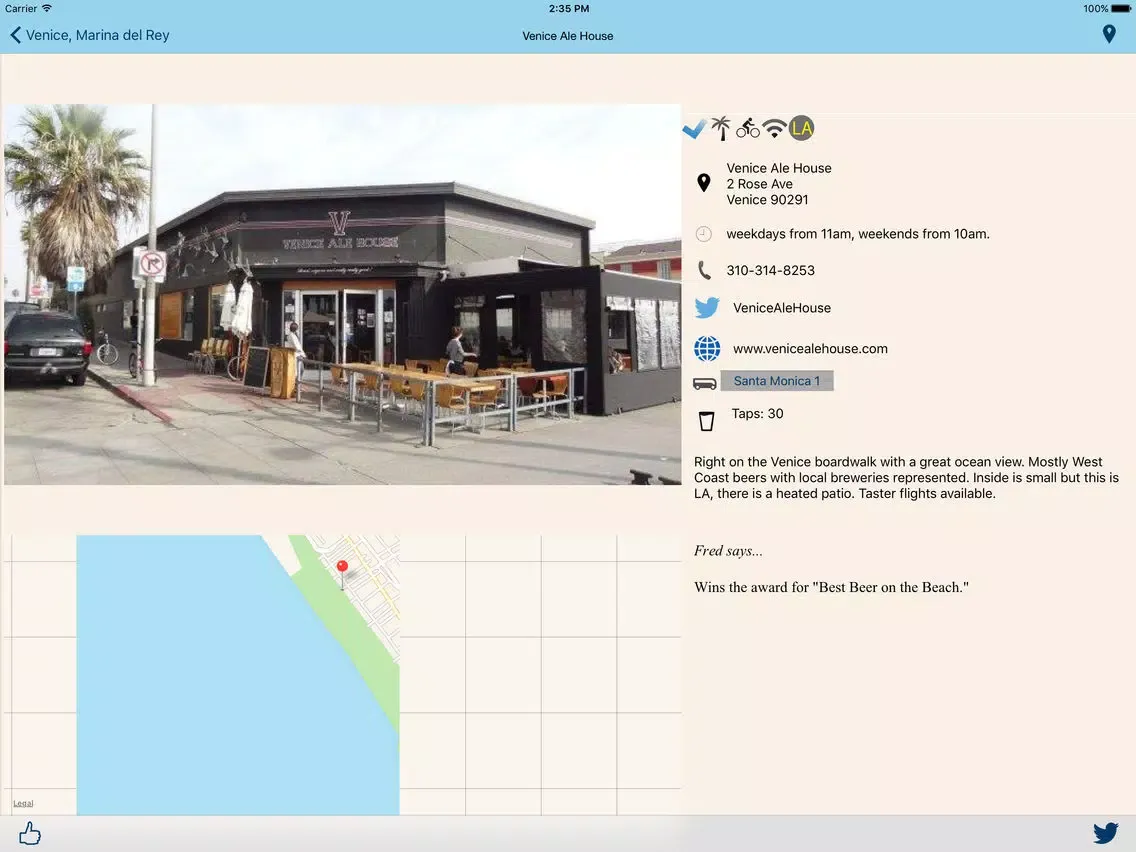Open www.venicealehouse.com link
Image resolution: width=1136 pixels, height=852 pixels.
pos(810,348)
